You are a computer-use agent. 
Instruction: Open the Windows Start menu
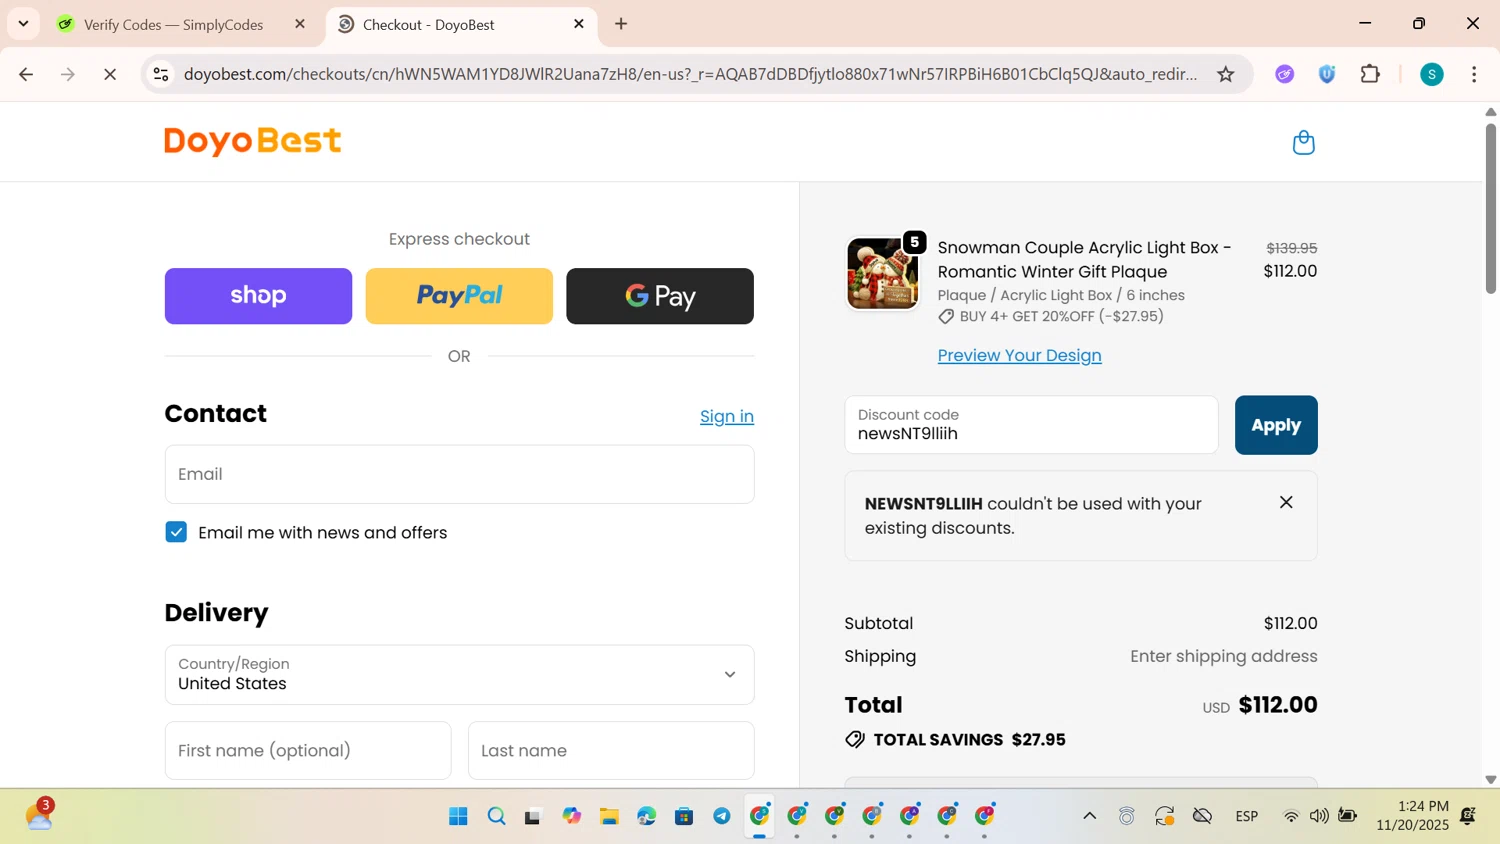tap(458, 816)
